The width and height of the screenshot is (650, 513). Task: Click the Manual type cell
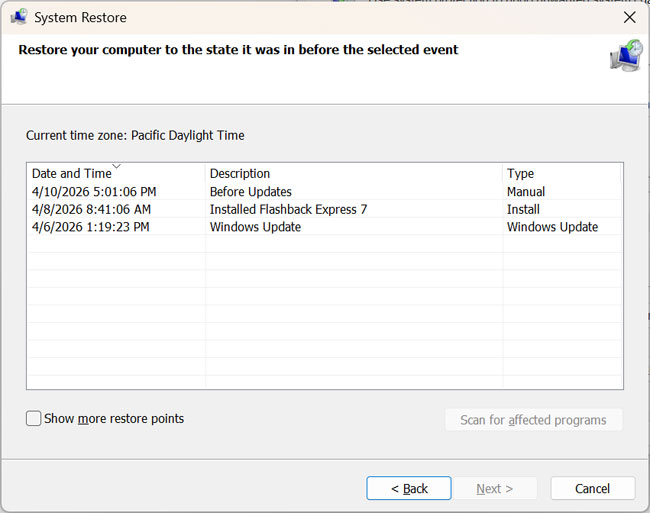[526, 191]
